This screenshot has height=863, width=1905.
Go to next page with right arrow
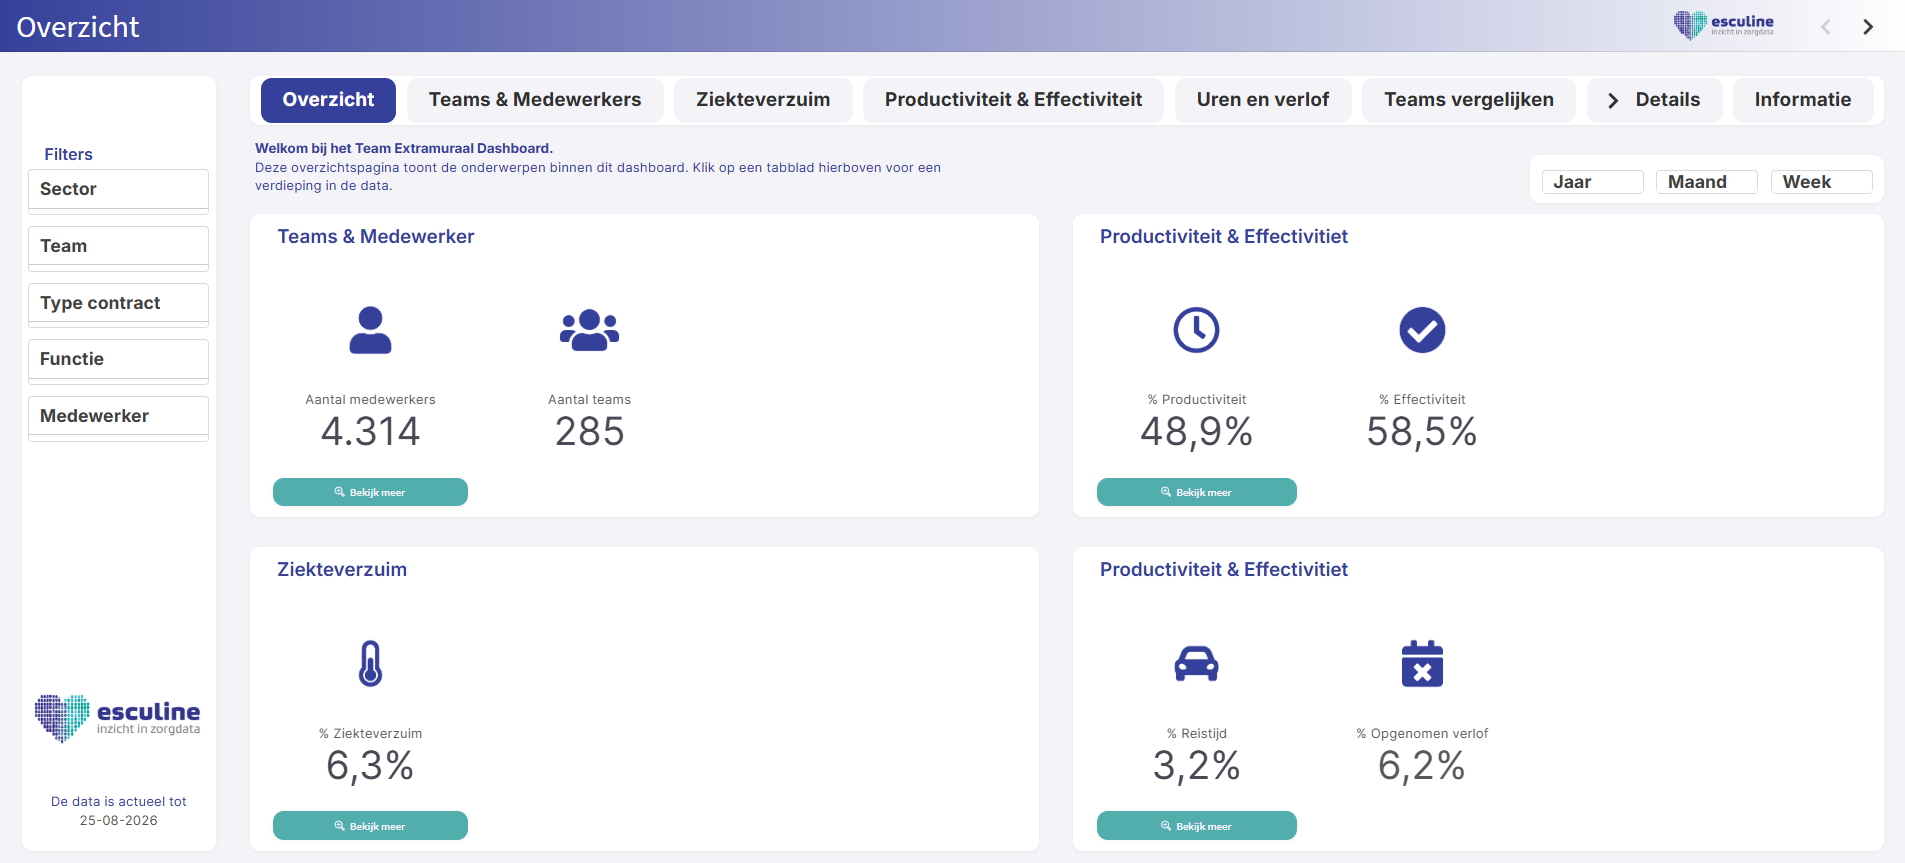point(1868,27)
